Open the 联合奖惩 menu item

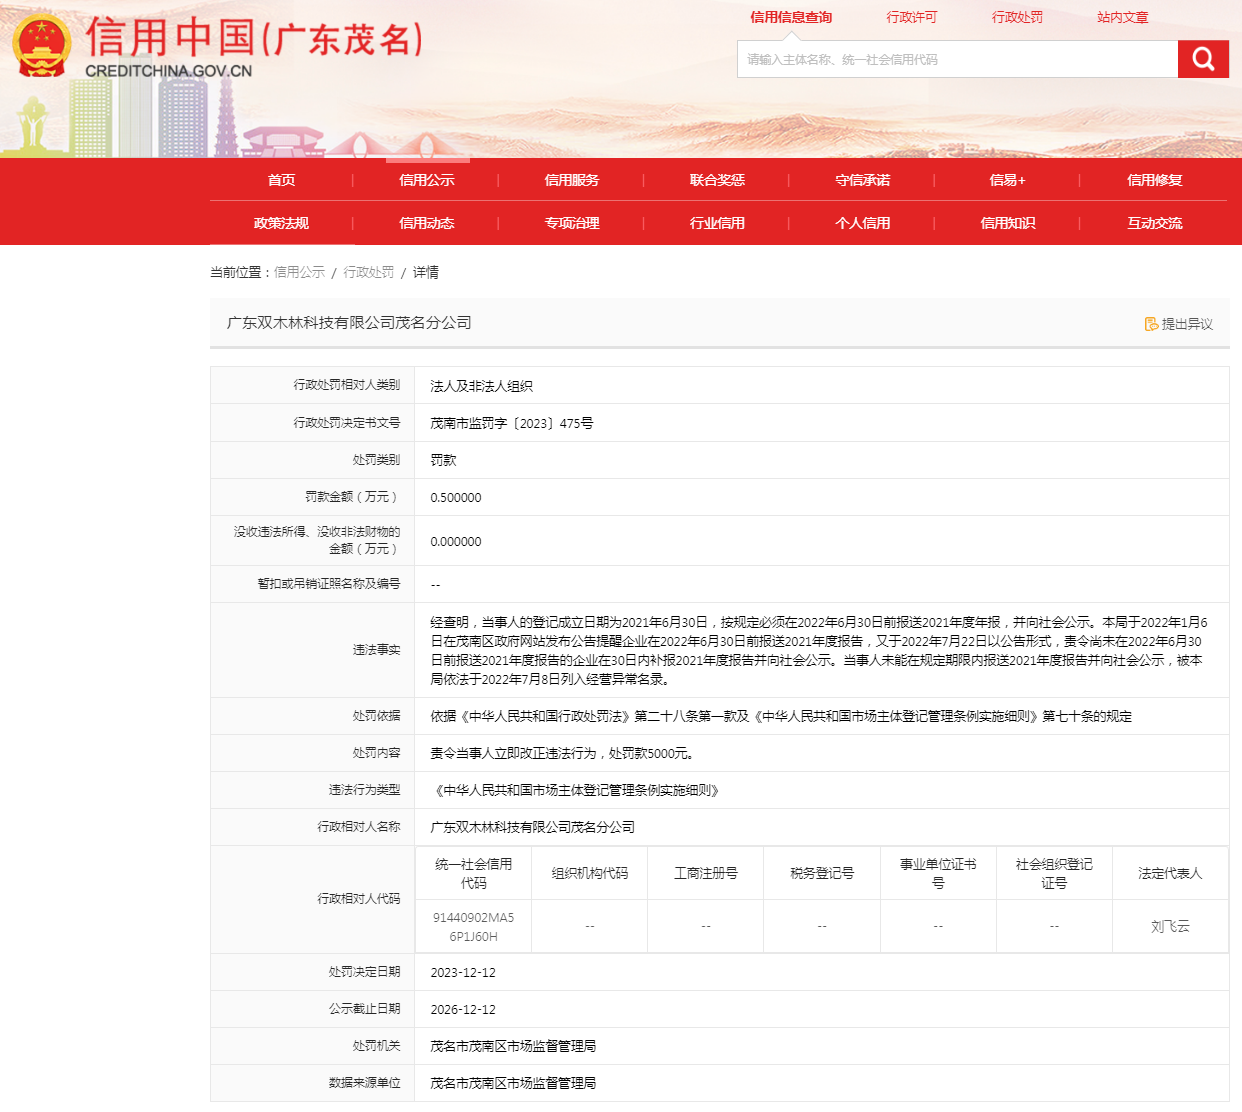717,180
